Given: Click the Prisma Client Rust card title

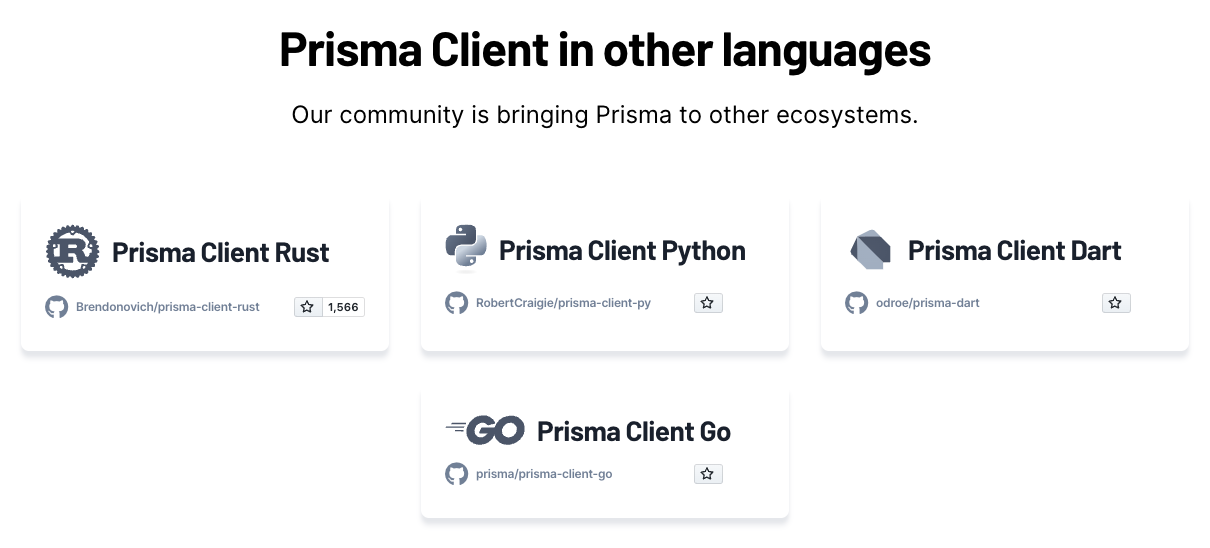Looking at the screenshot, I should point(221,252).
